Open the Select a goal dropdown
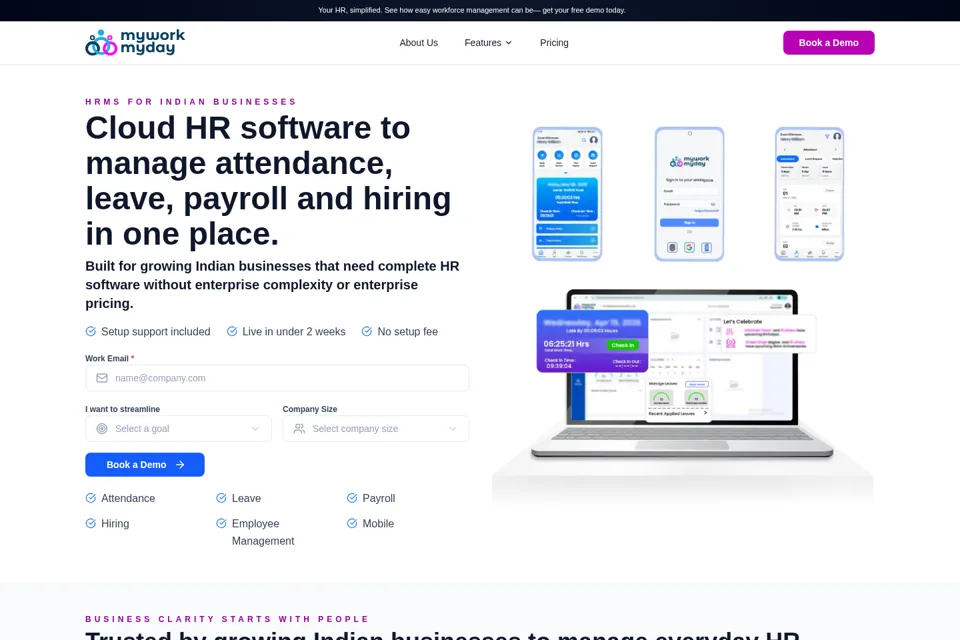This screenshot has height=640, width=960. click(178, 429)
